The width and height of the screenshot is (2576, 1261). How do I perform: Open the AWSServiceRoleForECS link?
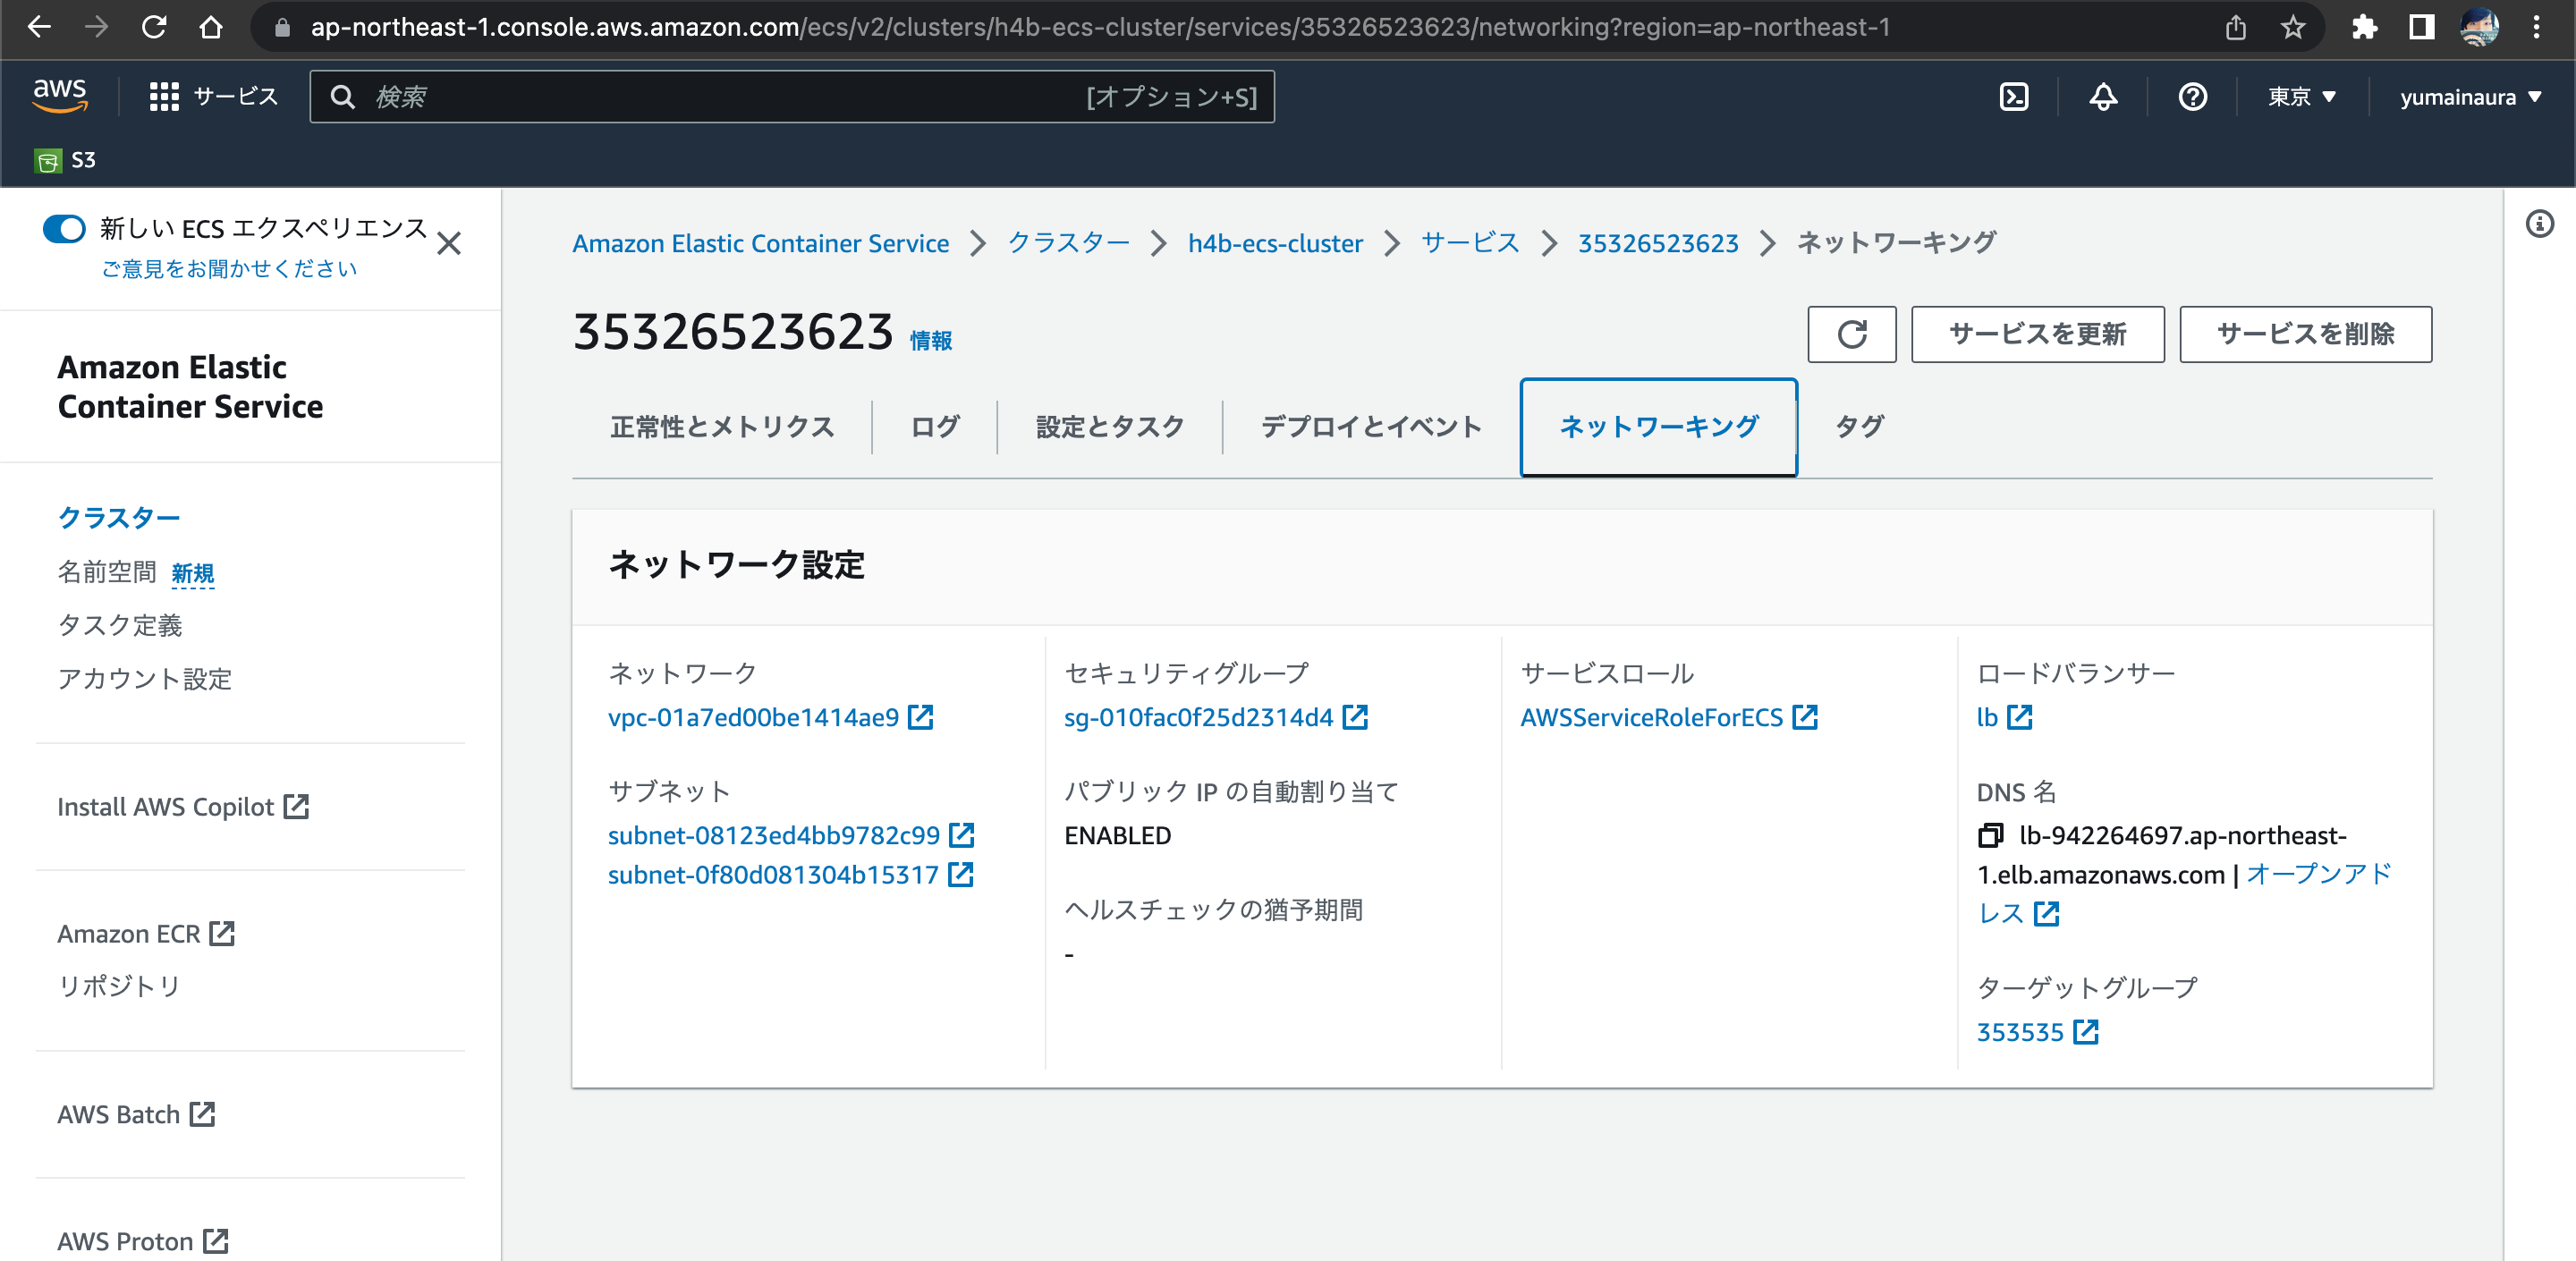point(1651,717)
